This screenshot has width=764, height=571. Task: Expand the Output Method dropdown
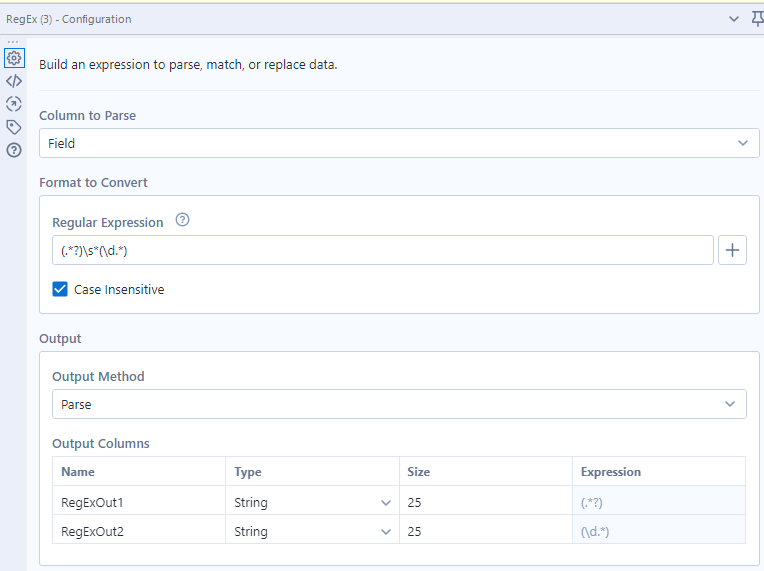click(x=399, y=403)
